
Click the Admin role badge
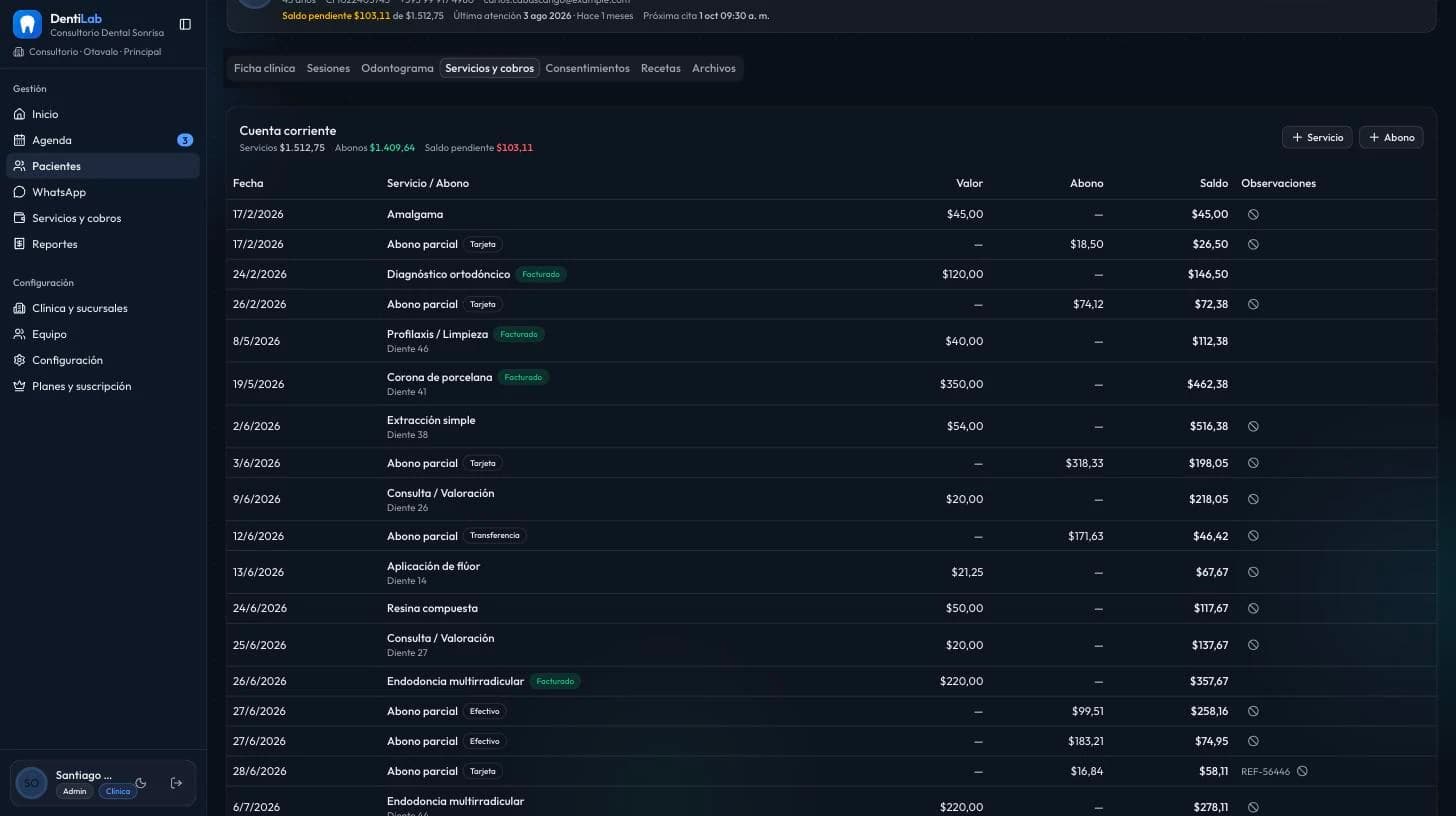coord(75,791)
